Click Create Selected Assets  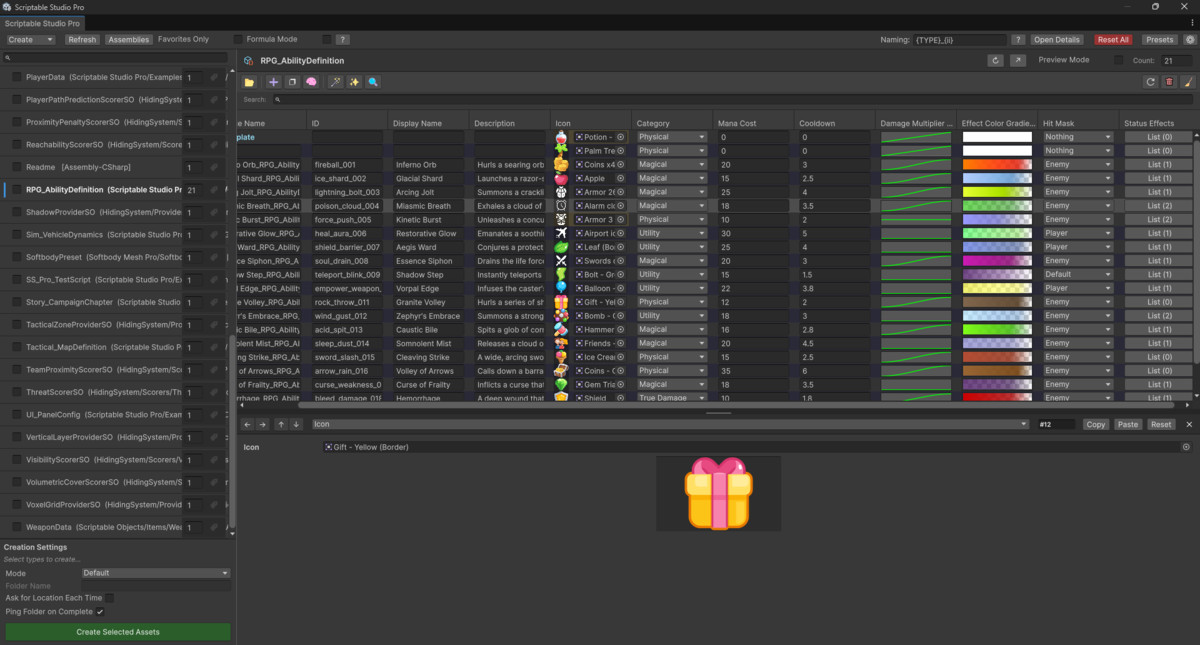tap(117, 632)
